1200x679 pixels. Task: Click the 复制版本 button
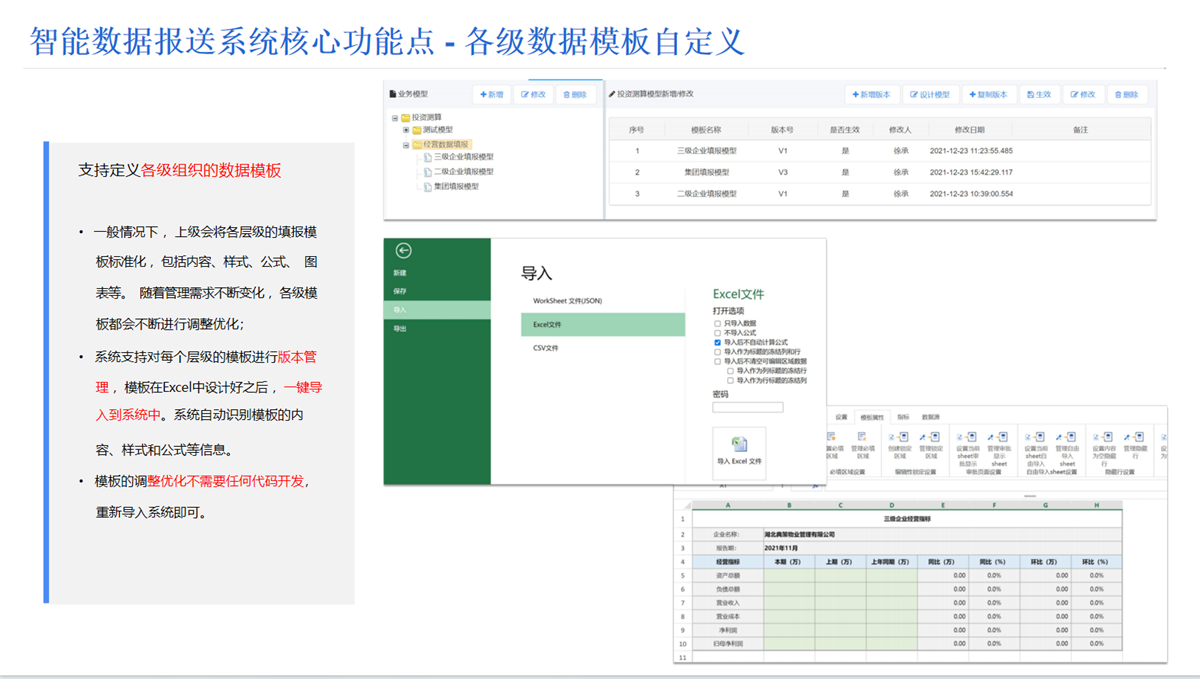[988, 94]
